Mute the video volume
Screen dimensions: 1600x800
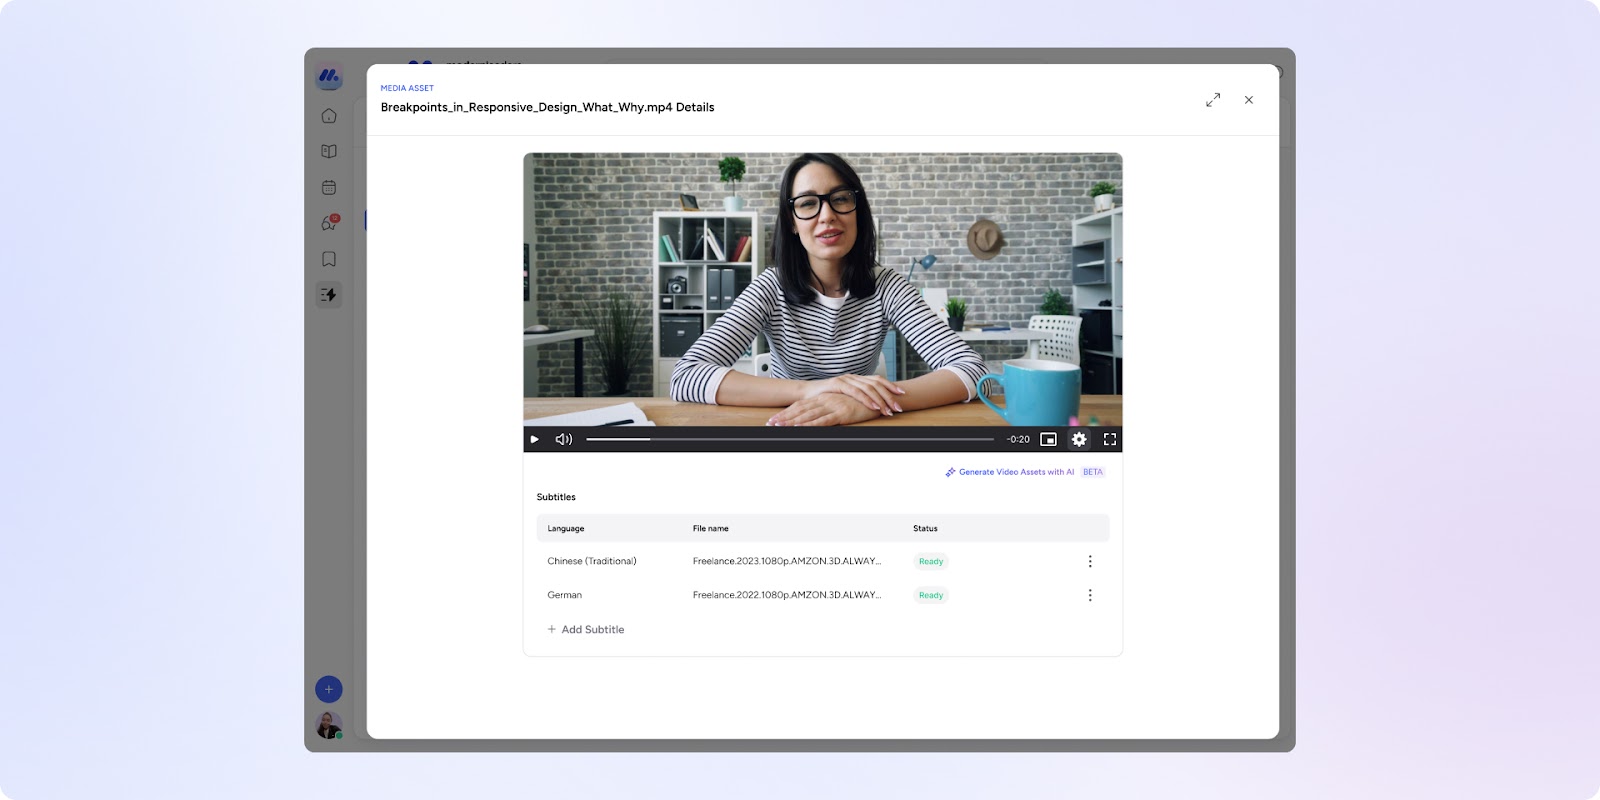pos(564,439)
